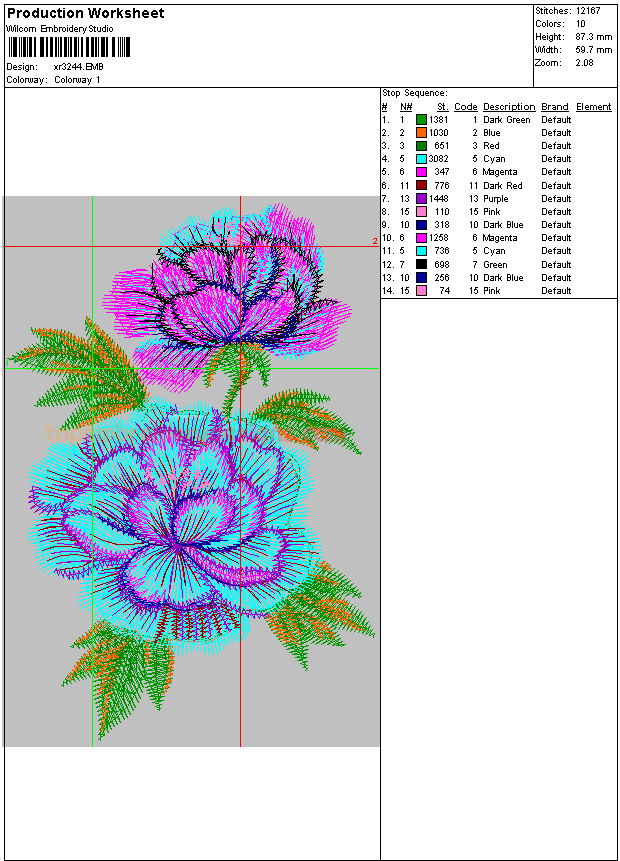Click the stitch count '1258'
The height and width of the screenshot is (861, 620).
(439, 238)
